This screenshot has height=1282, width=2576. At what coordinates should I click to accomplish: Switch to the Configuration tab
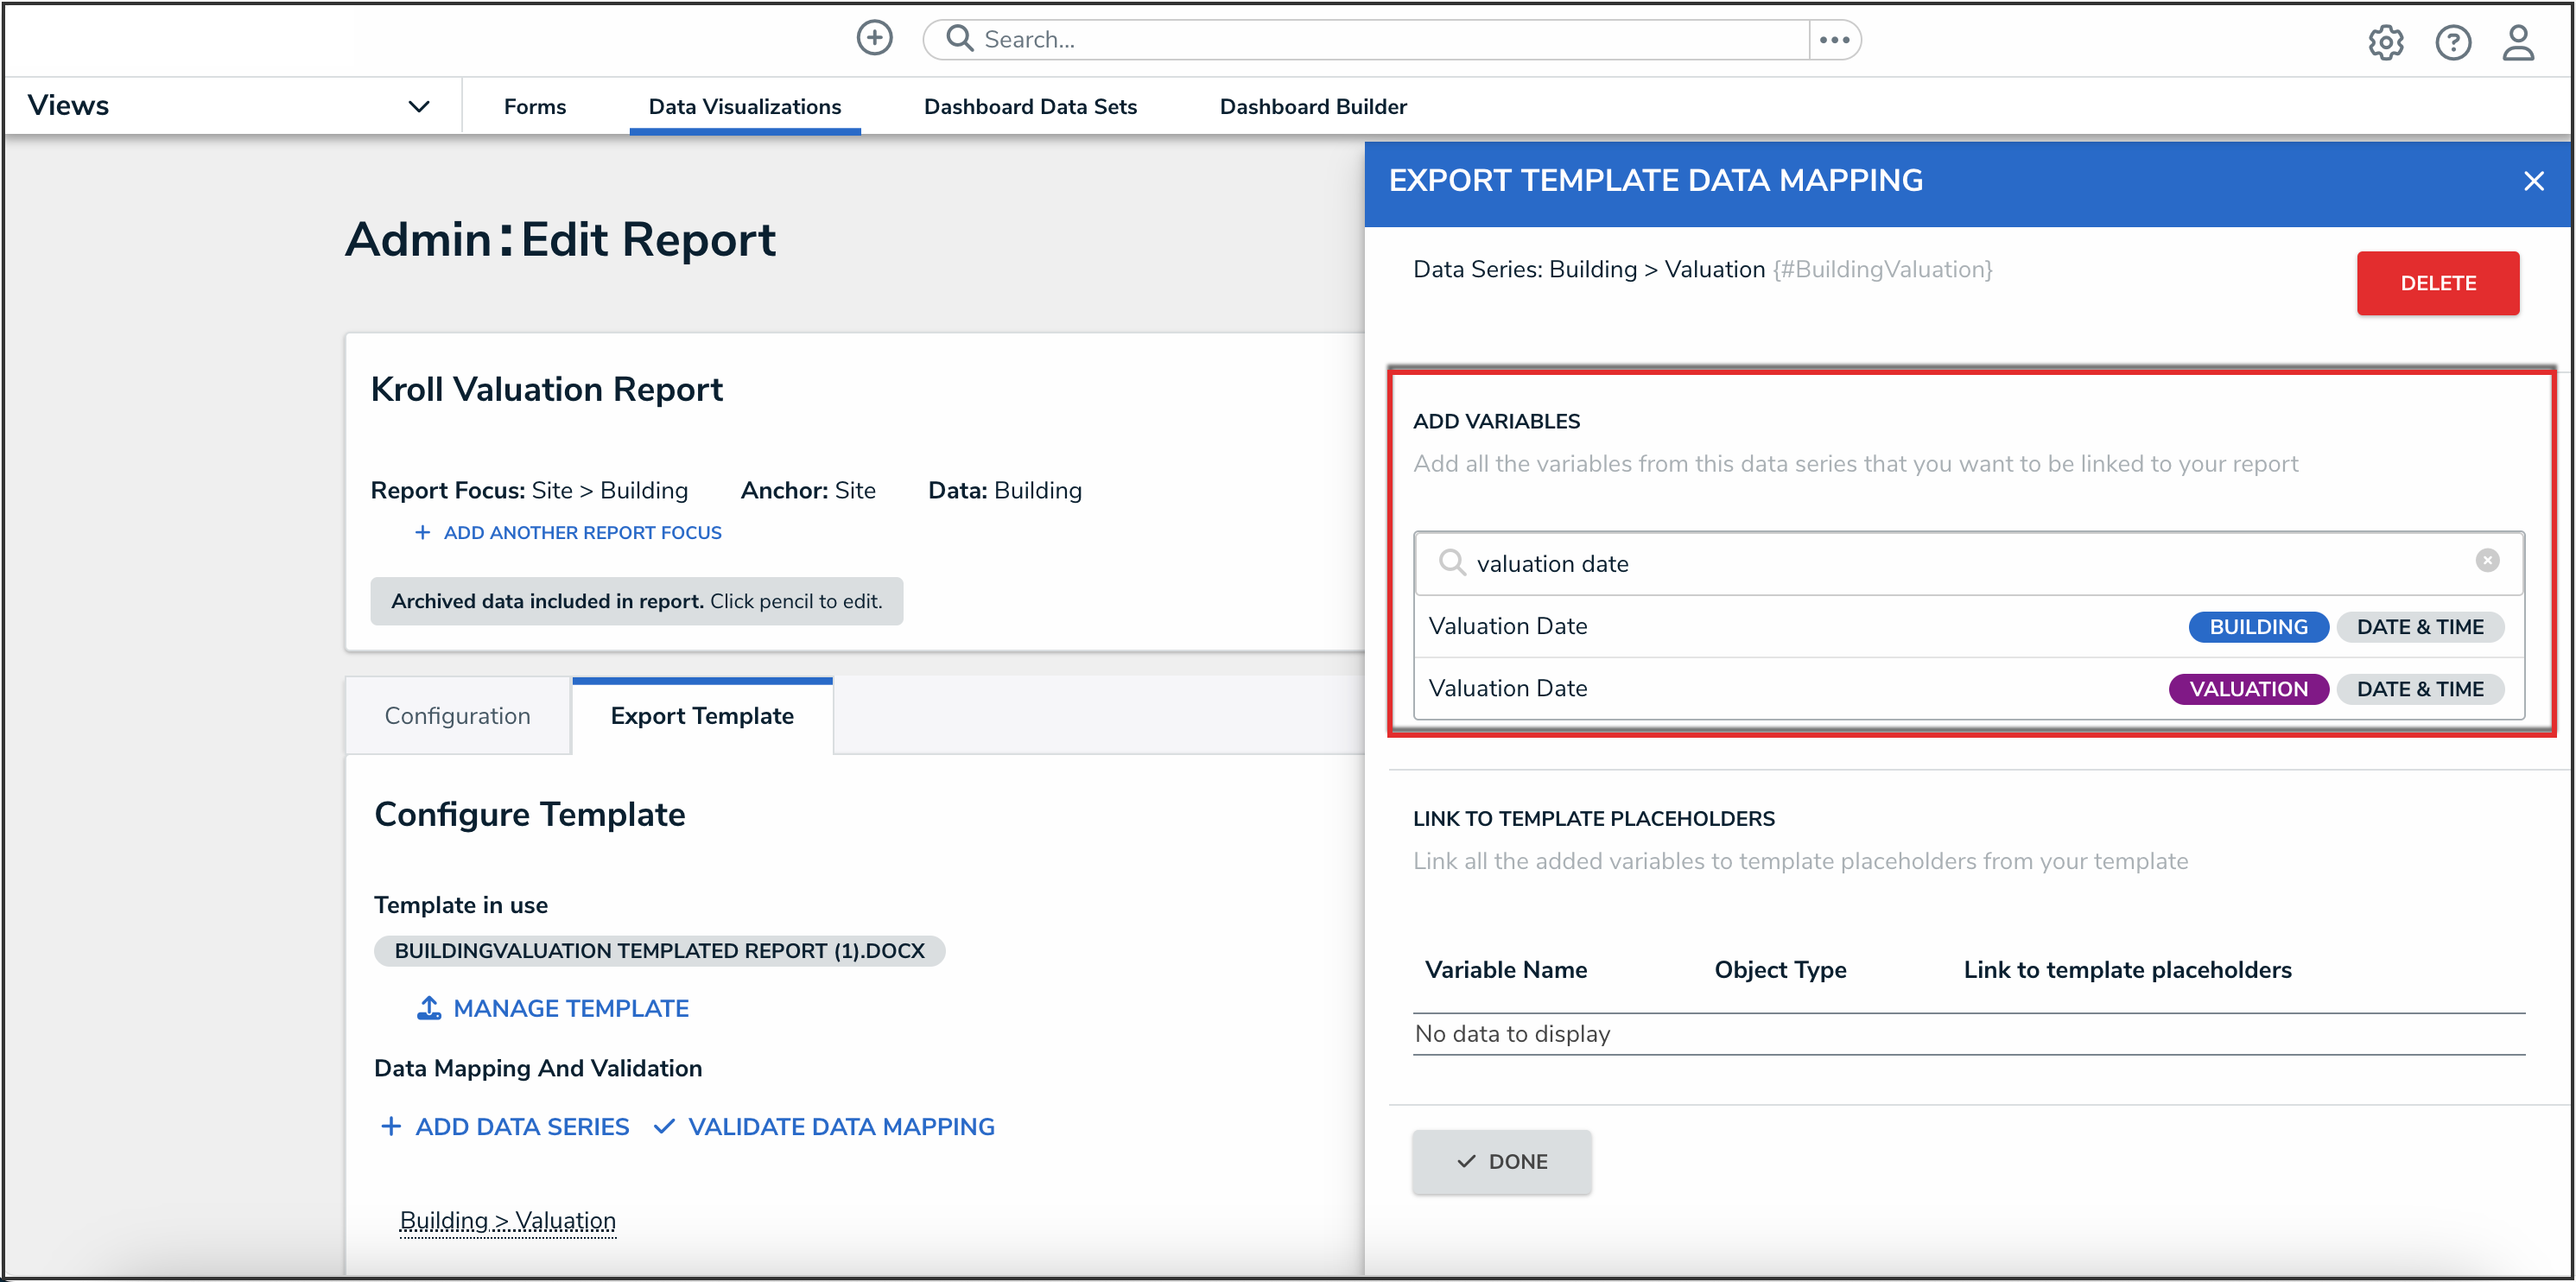(457, 716)
